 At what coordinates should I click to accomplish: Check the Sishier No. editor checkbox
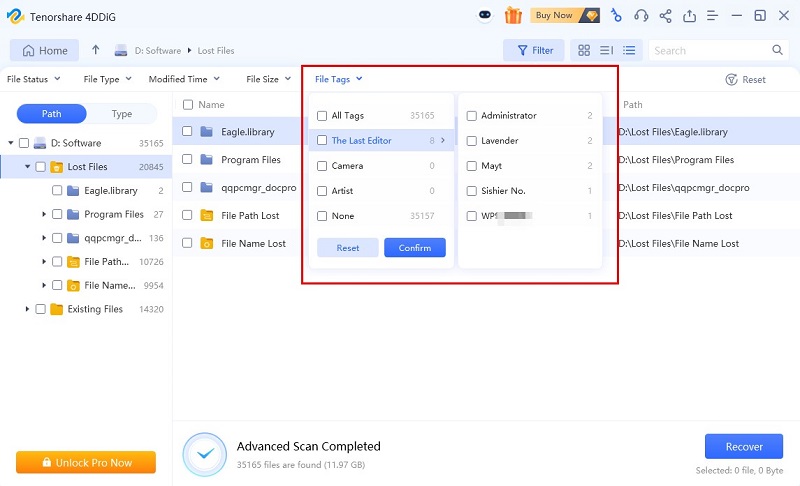pyautogui.click(x=472, y=191)
